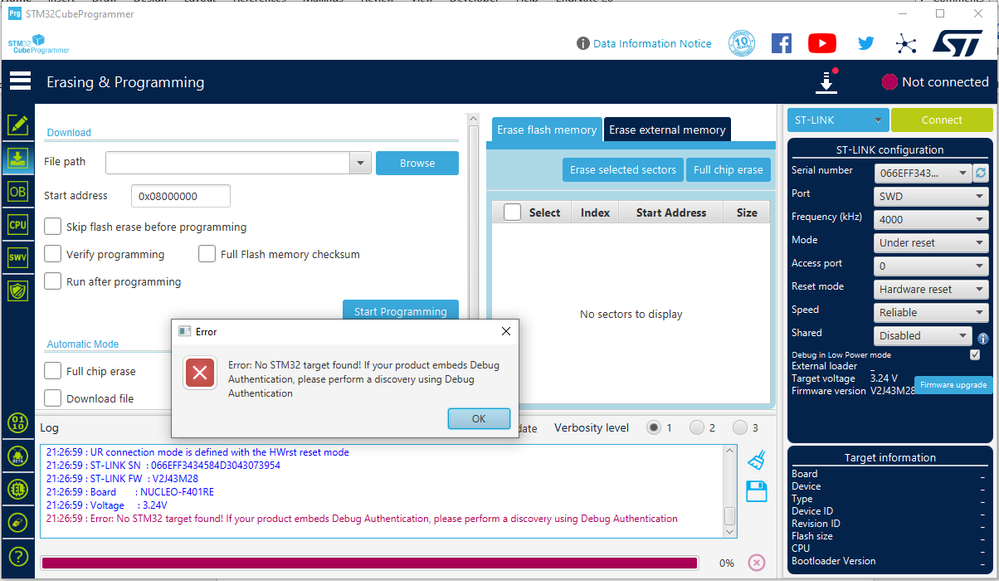The width and height of the screenshot is (999, 581).
Task: Open the hamburger menu icon
Action: (x=20, y=81)
